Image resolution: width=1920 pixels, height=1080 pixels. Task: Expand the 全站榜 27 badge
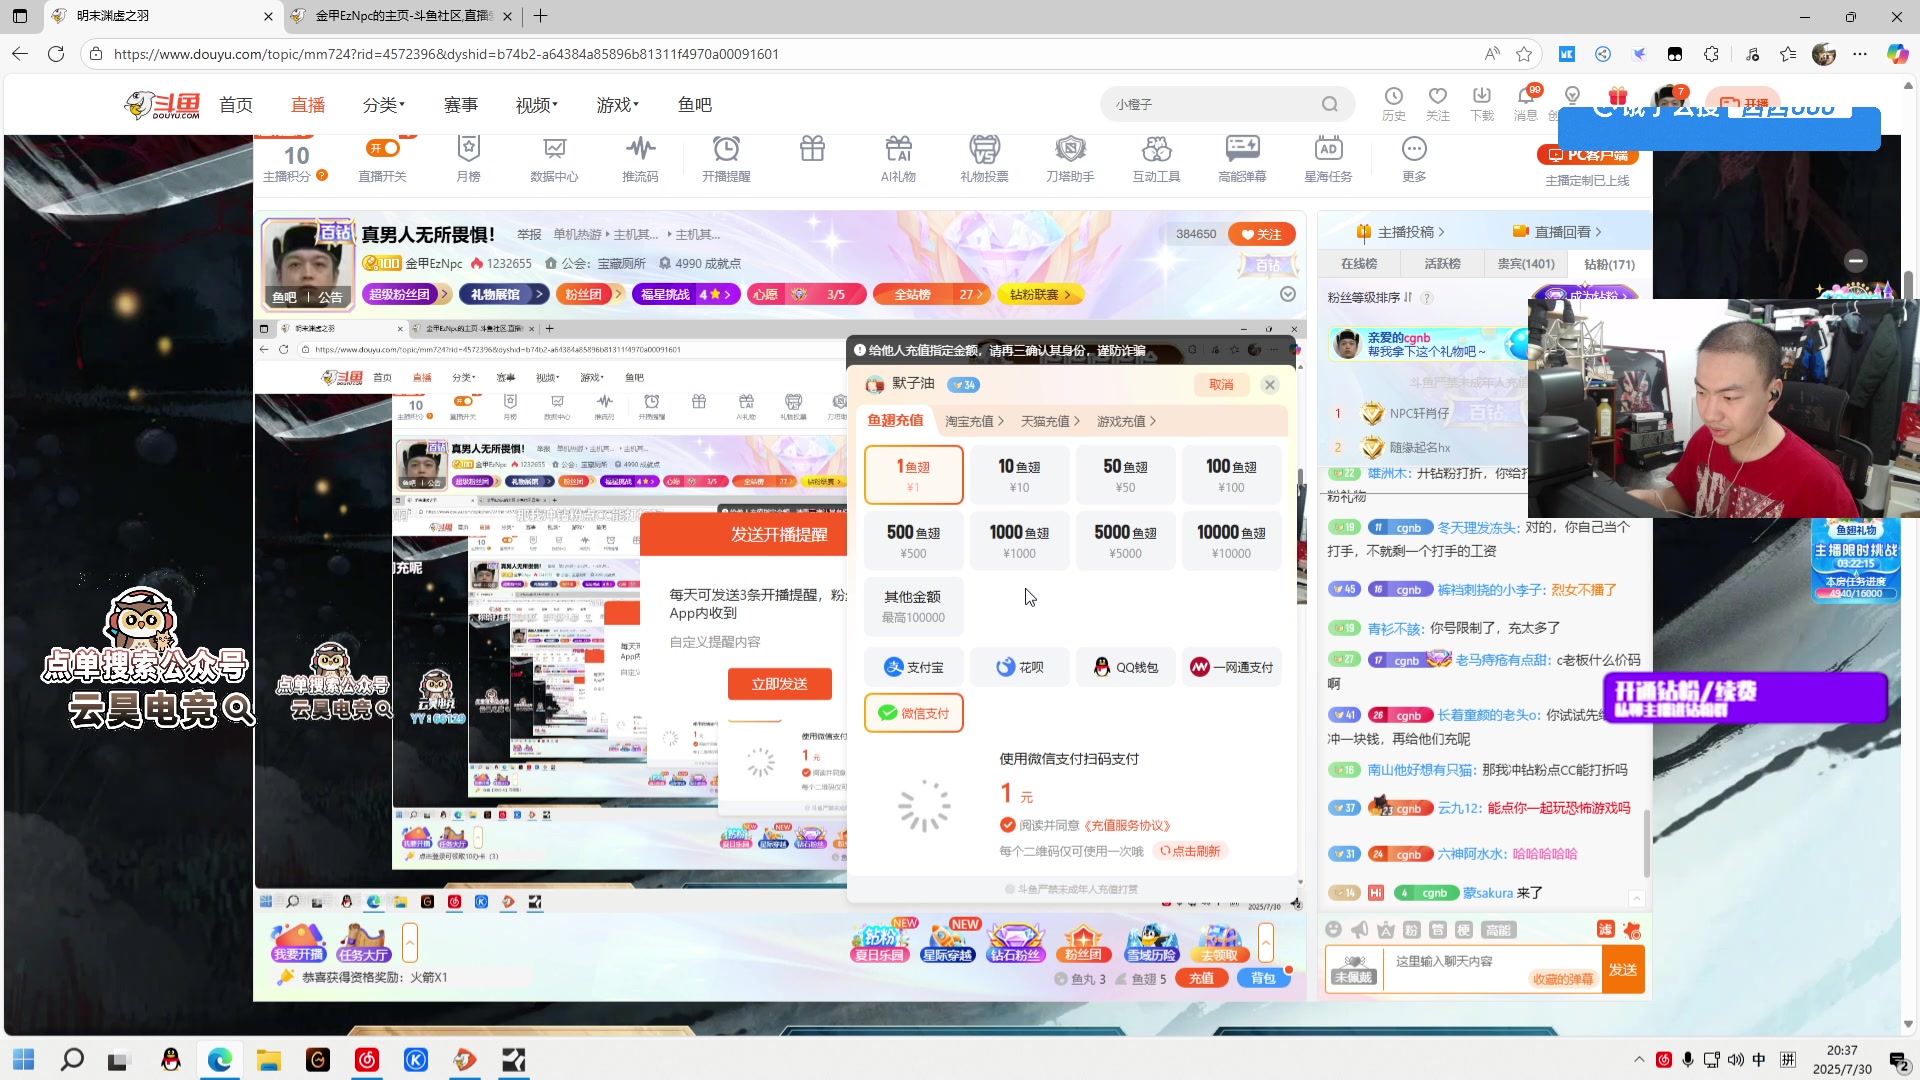[932, 294]
